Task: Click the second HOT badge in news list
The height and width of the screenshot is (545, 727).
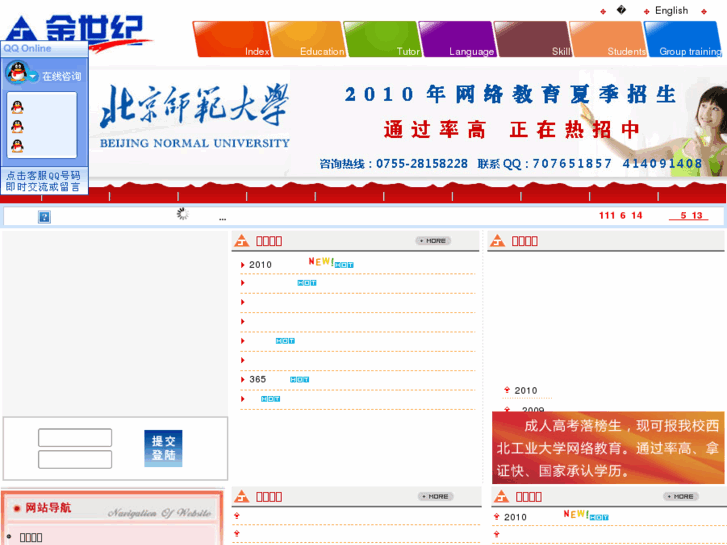Action: [307, 283]
